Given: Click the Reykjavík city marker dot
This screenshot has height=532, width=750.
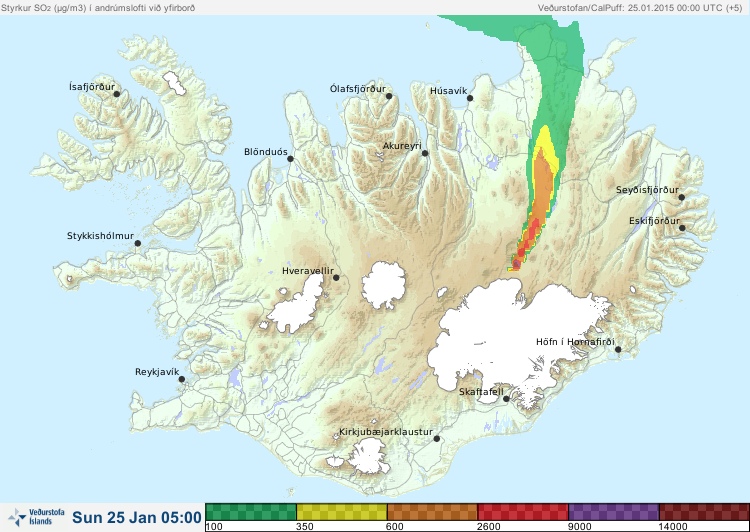Looking at the screenshot, I should point(182,379).
